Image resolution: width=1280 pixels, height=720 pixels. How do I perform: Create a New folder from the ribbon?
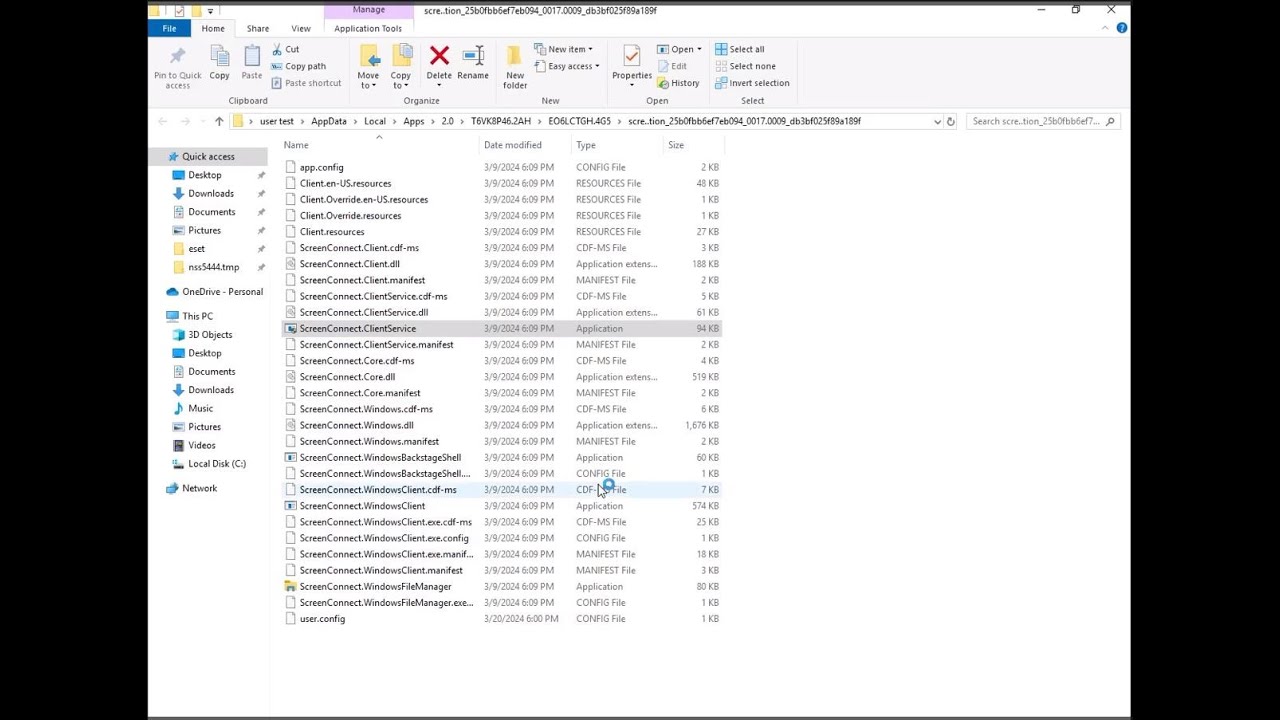515,68
